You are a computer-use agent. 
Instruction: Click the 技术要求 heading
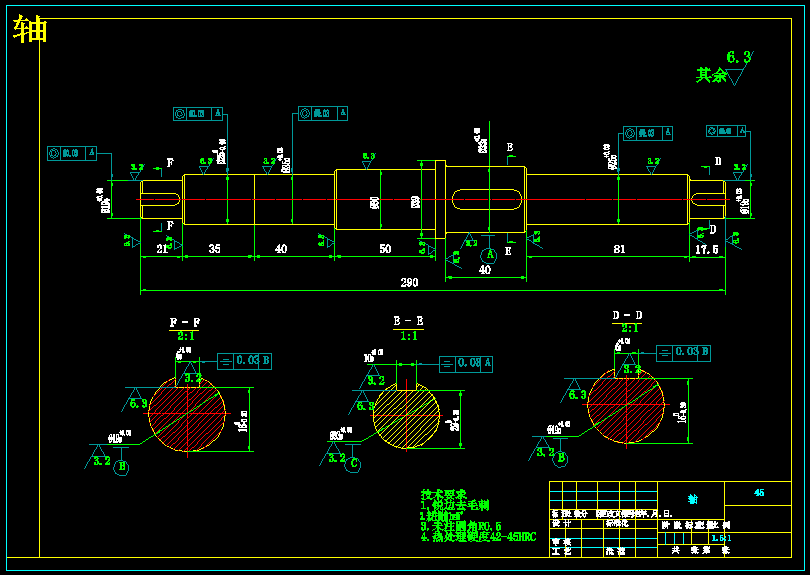click(x=443, y=495)
